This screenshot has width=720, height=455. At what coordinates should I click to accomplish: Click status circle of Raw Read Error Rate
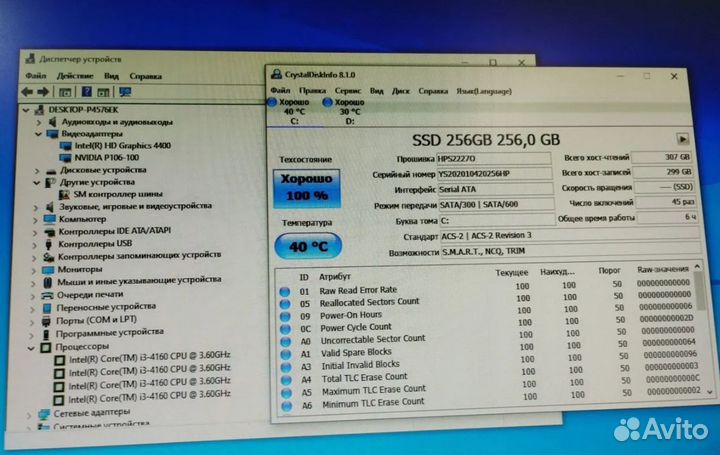click(285, 292)
